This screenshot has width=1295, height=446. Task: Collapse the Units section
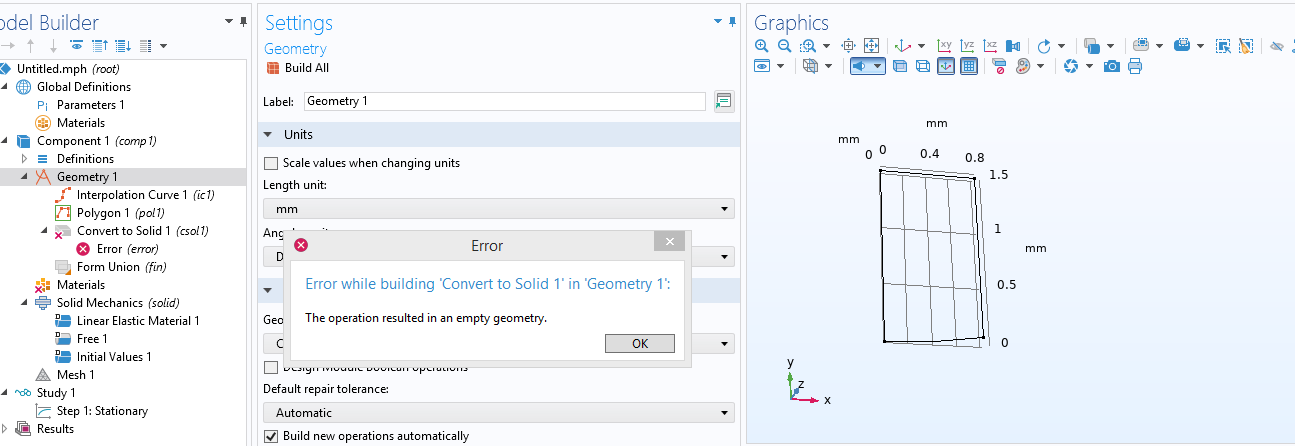click(268, 135)
